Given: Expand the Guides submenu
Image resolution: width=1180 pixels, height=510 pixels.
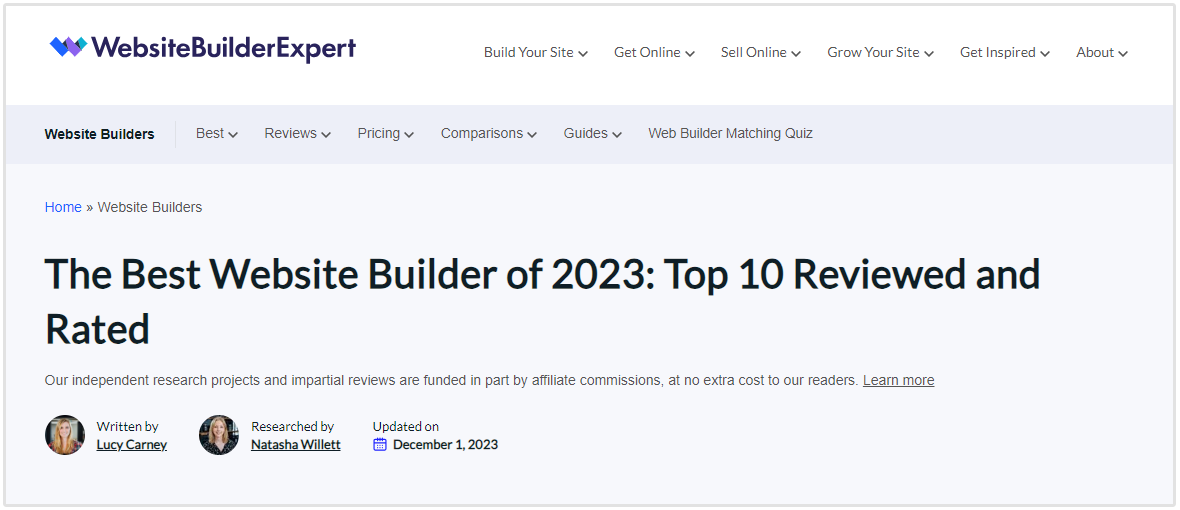Looking at the screenshot, I should click(x=592, y=133).
